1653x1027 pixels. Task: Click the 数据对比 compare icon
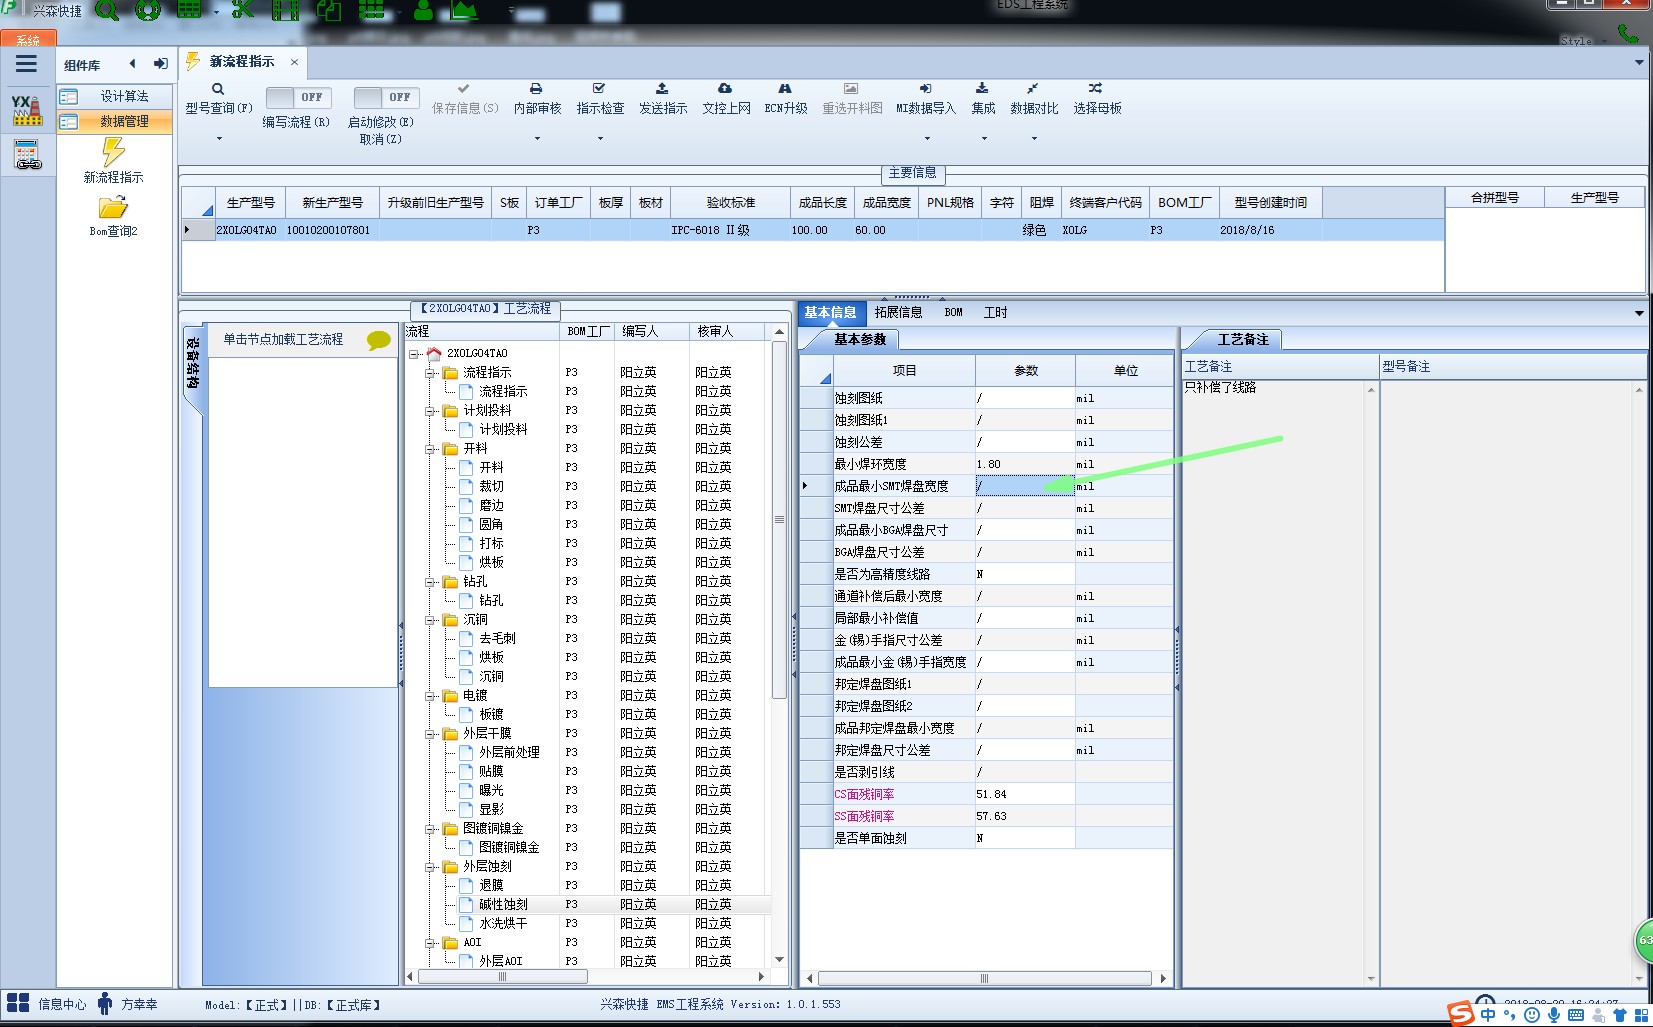[x=1033, y=89]
